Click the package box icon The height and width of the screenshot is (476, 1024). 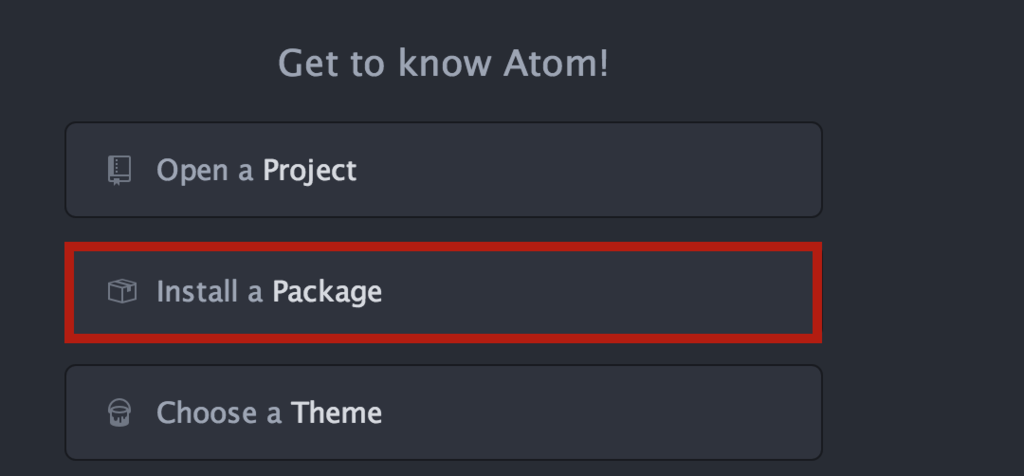tap(122, 291)
